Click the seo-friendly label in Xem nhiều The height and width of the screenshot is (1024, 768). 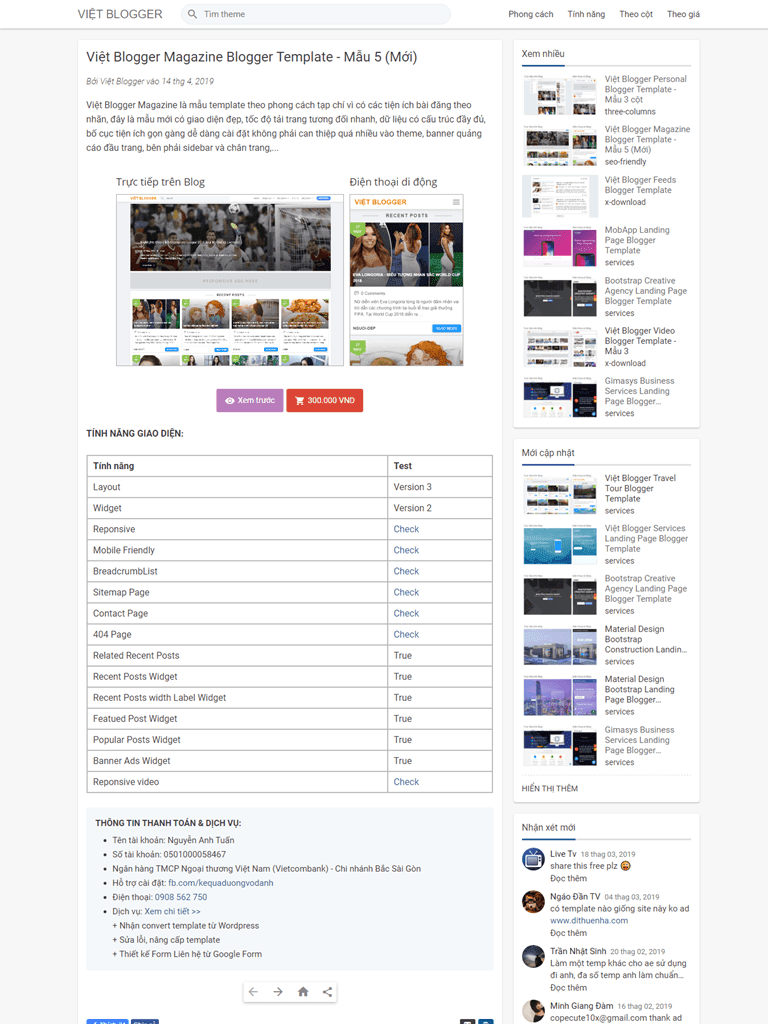(626, 162)
